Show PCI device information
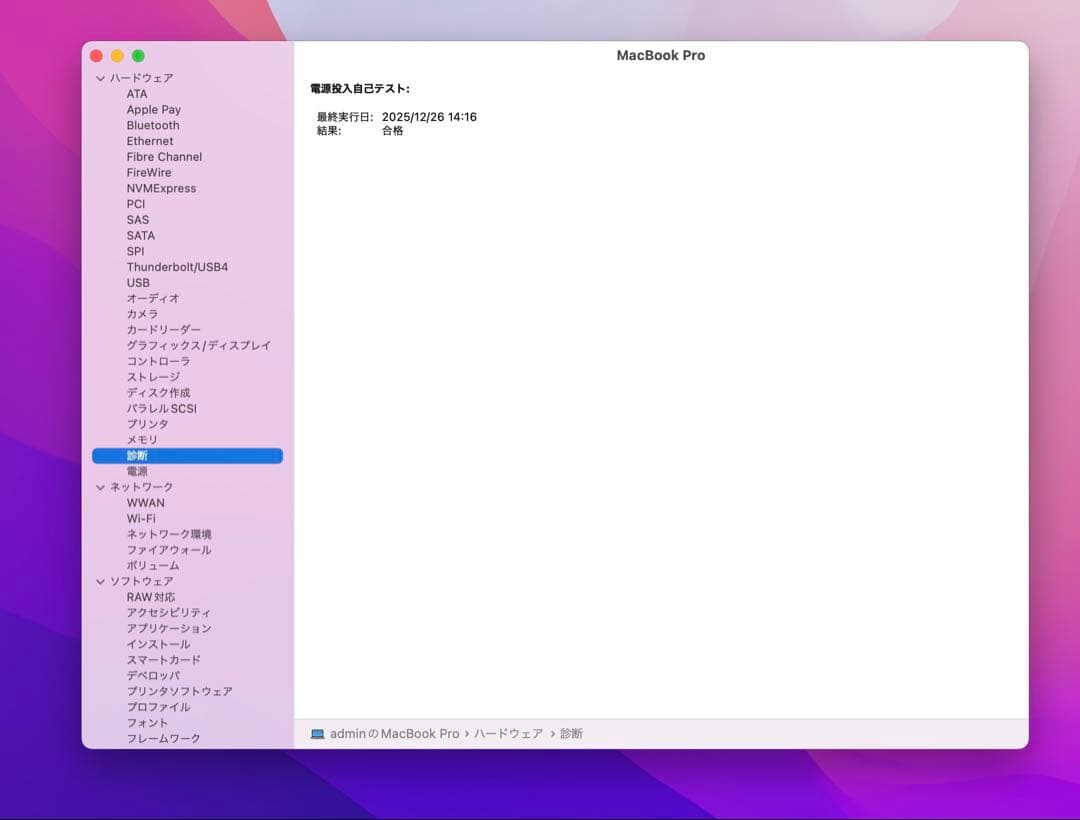1080x820 pixels. 136,204
